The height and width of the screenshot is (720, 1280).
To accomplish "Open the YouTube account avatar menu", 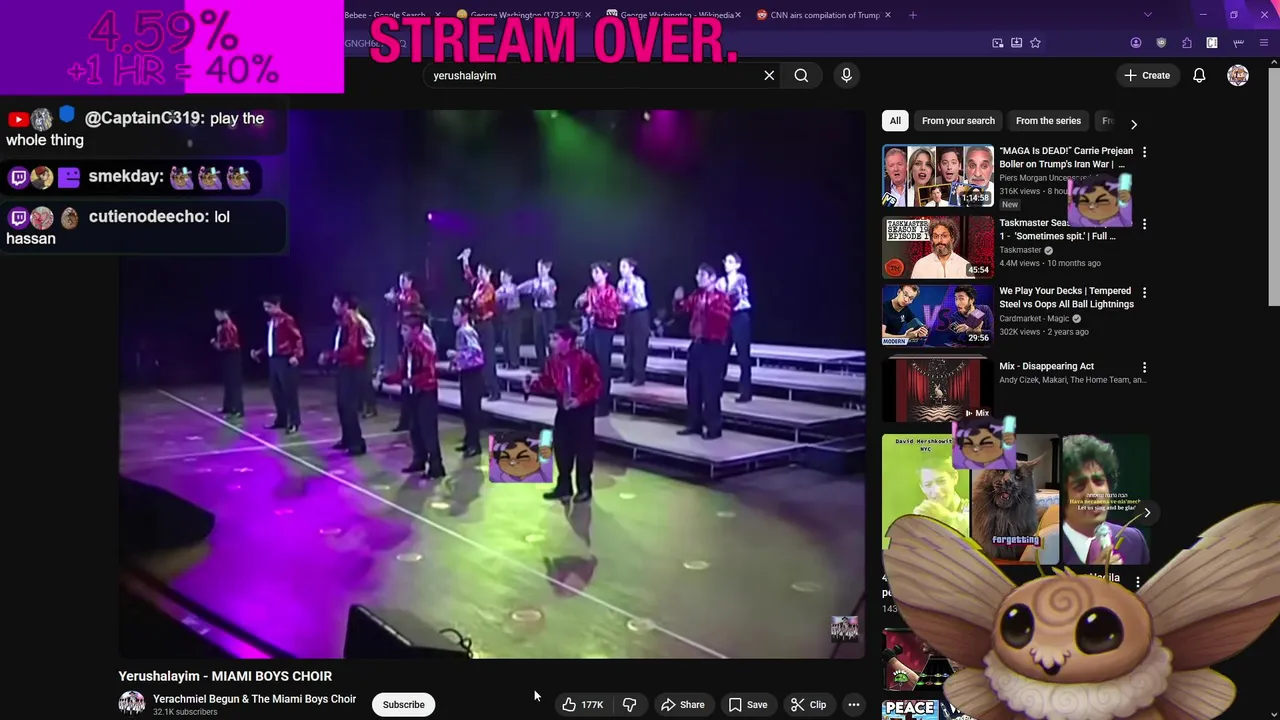I will coord(1238,75).
